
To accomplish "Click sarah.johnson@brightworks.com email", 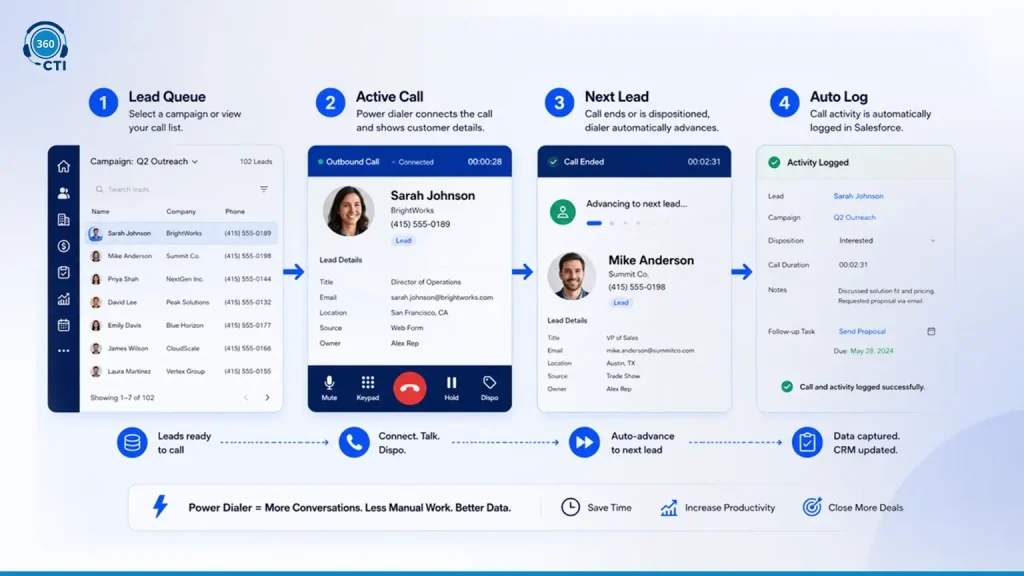I will (442, 297).
